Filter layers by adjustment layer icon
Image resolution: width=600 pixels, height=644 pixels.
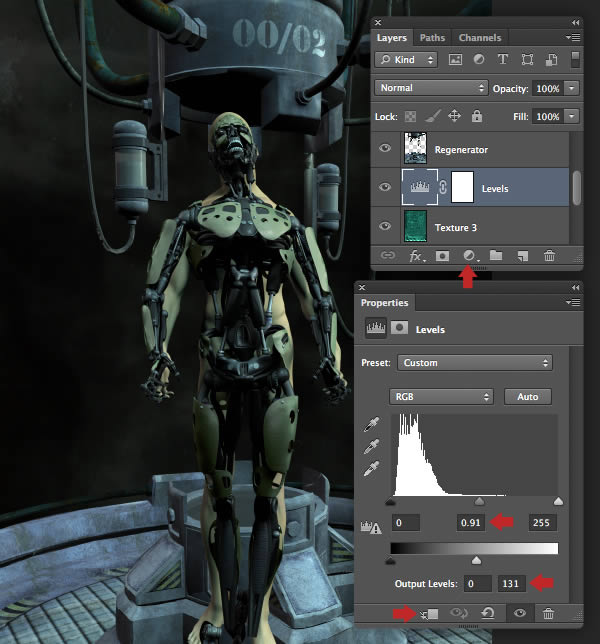[479, 60]
